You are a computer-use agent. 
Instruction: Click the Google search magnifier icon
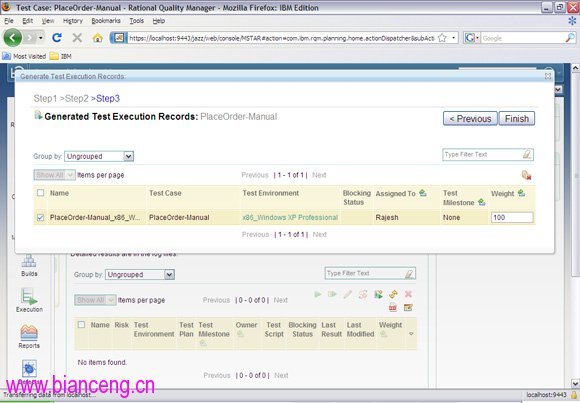(570, 38)
